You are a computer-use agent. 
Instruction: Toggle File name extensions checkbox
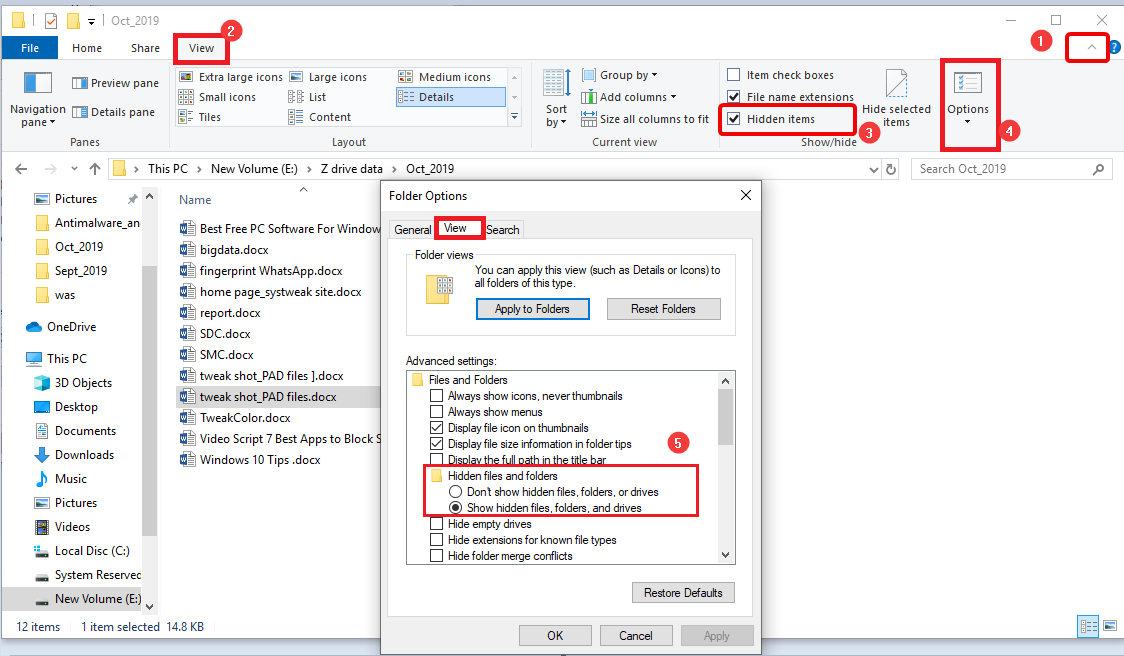[x=733, y=97]
